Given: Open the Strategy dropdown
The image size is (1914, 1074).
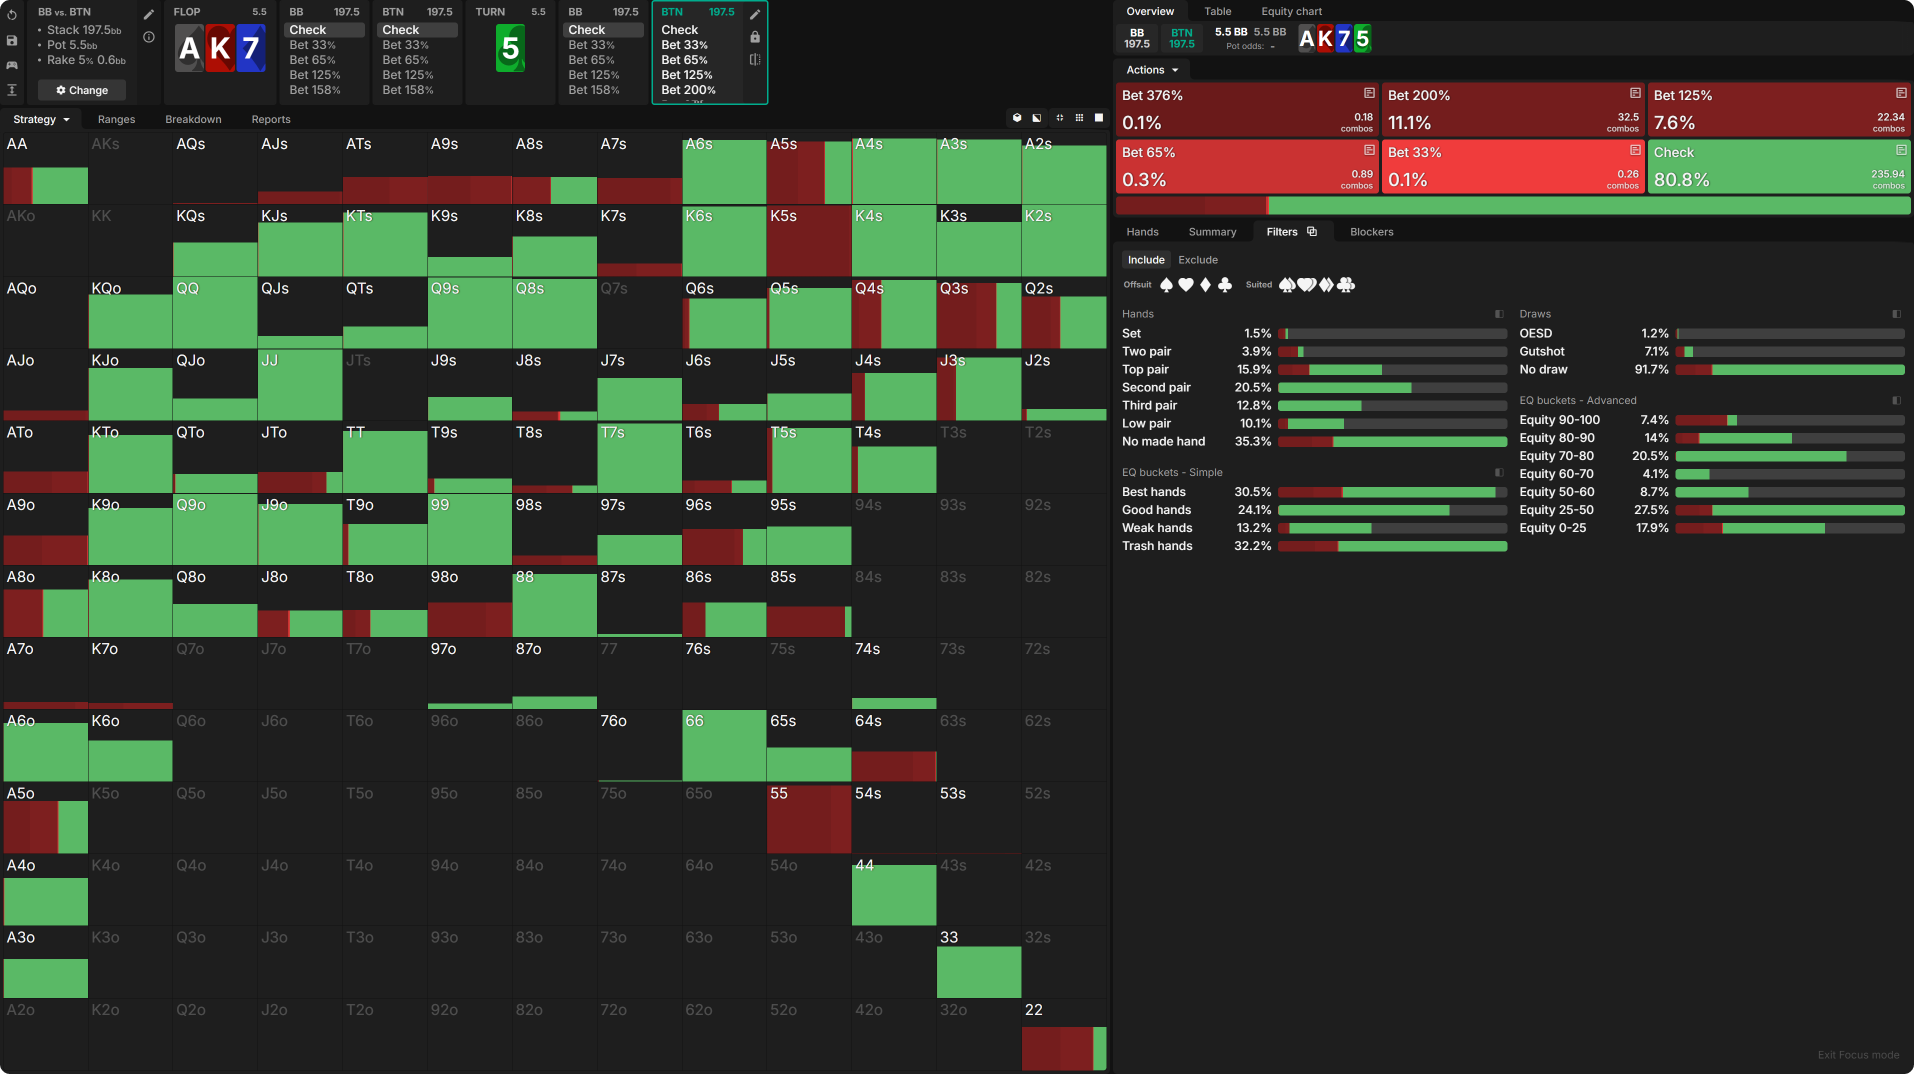Looking at the screenshot, I should pos(42,119).
